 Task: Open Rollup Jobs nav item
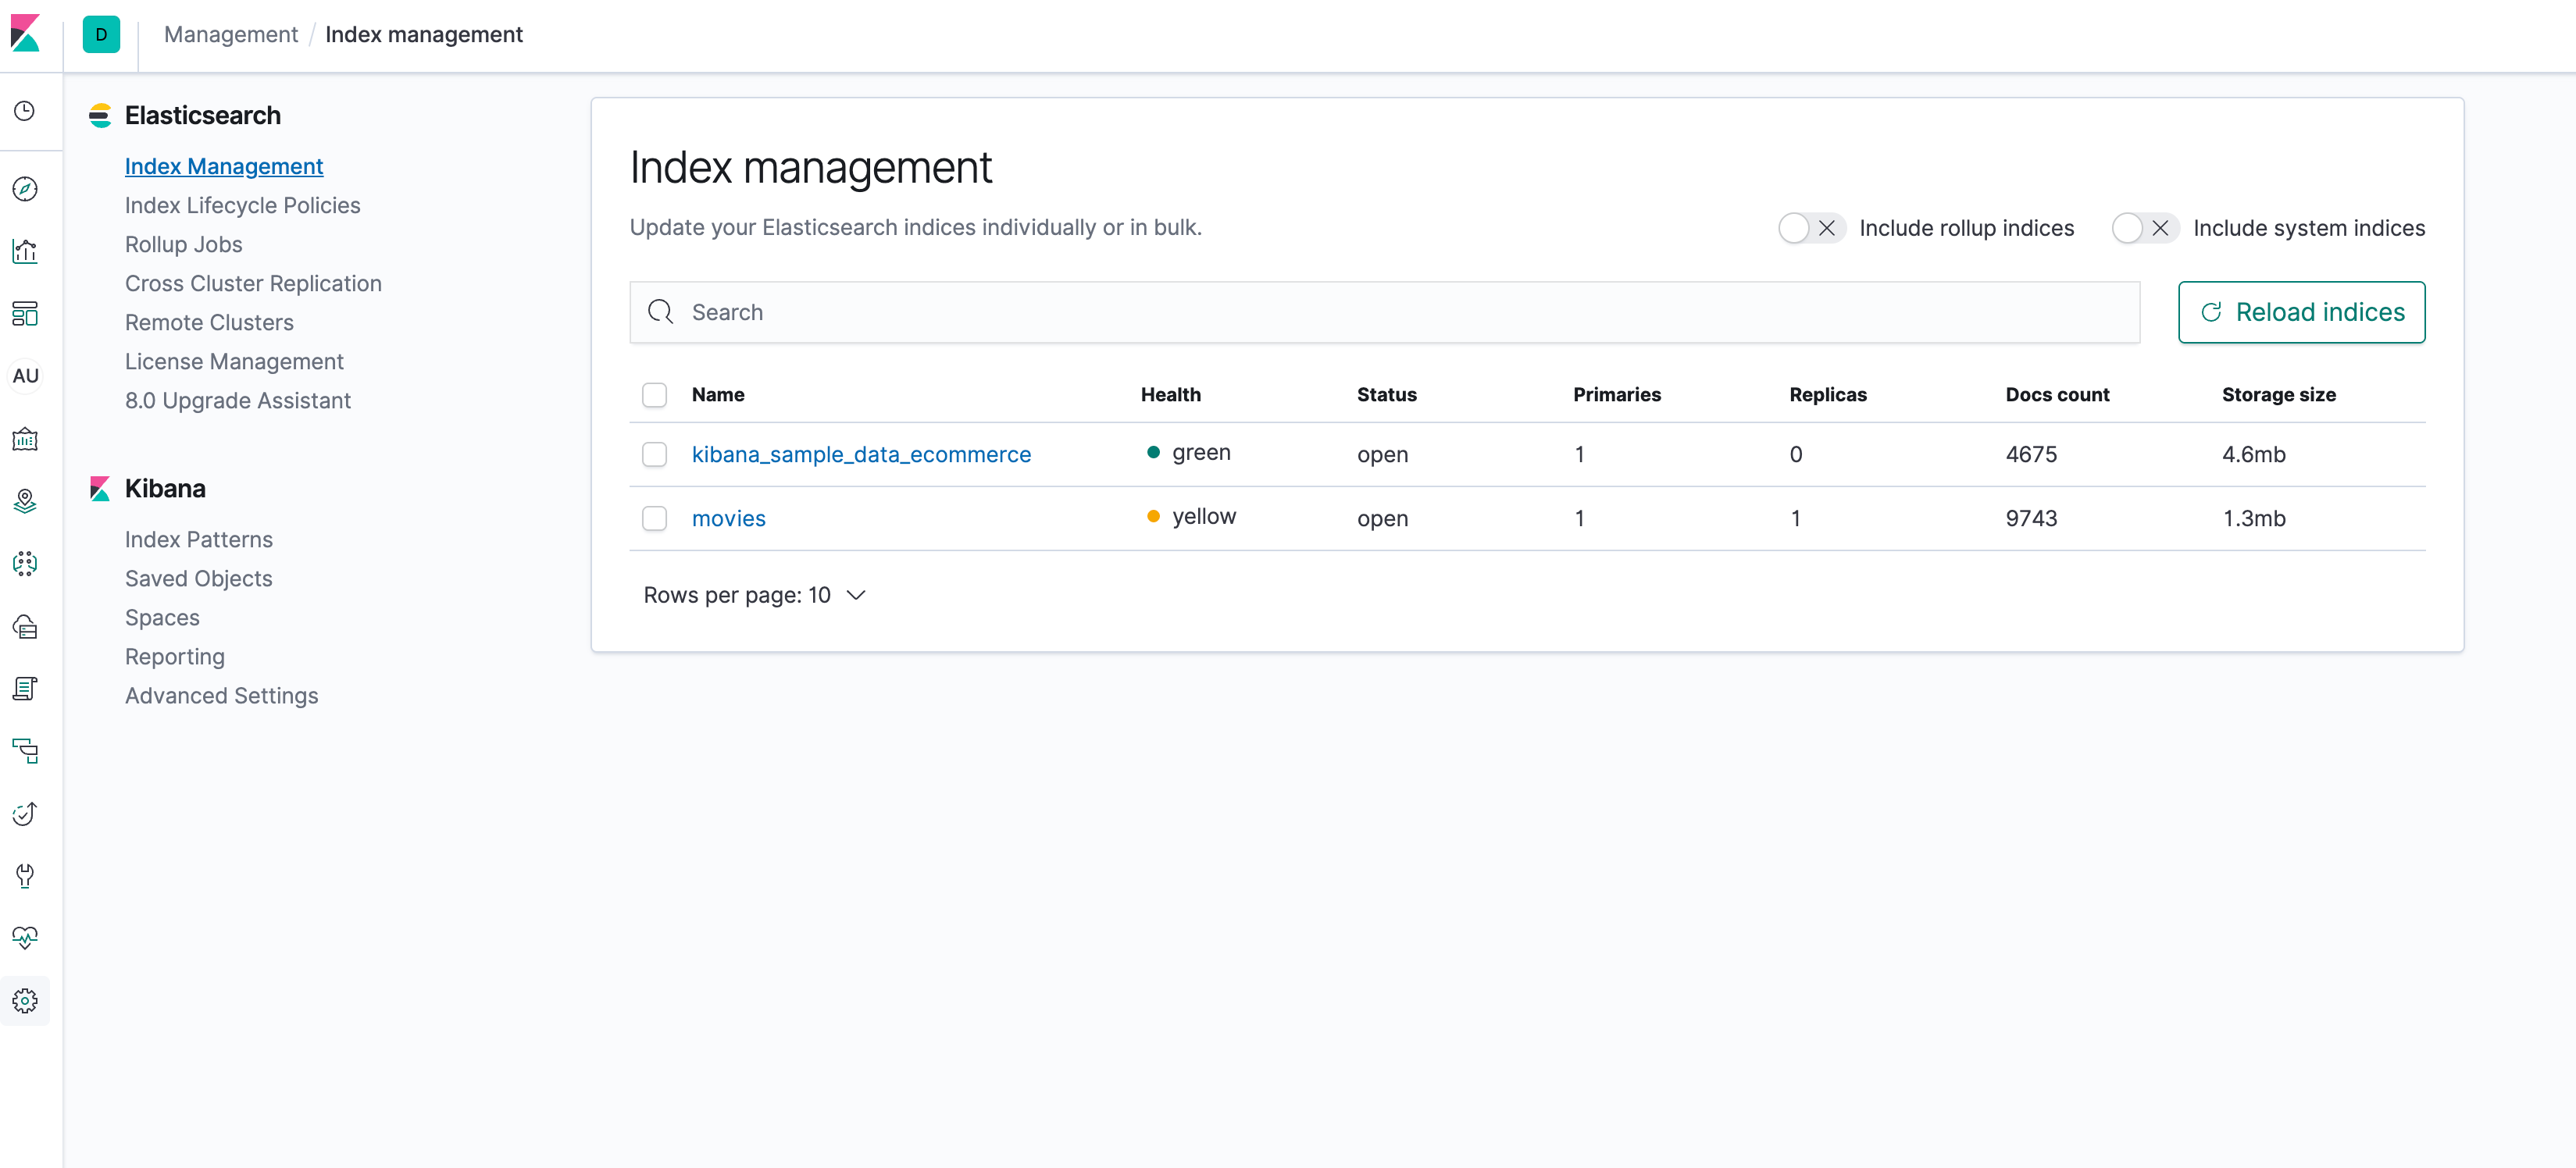184,244
